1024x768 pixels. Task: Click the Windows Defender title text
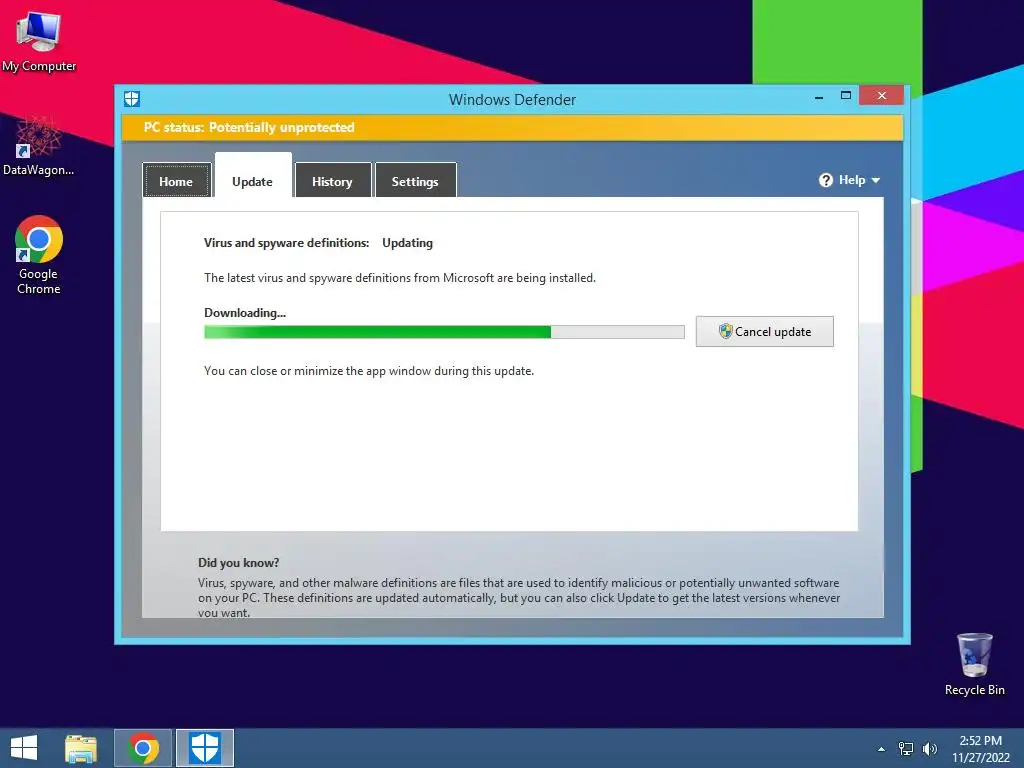click(x=512, y=100)
